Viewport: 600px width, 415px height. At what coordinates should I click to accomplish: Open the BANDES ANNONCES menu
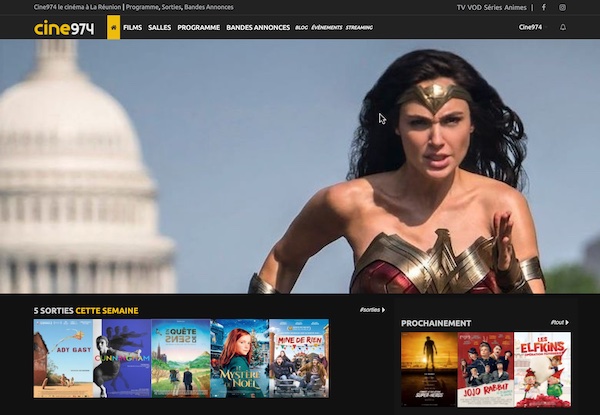pyautogui.click(x=258, y=28)
